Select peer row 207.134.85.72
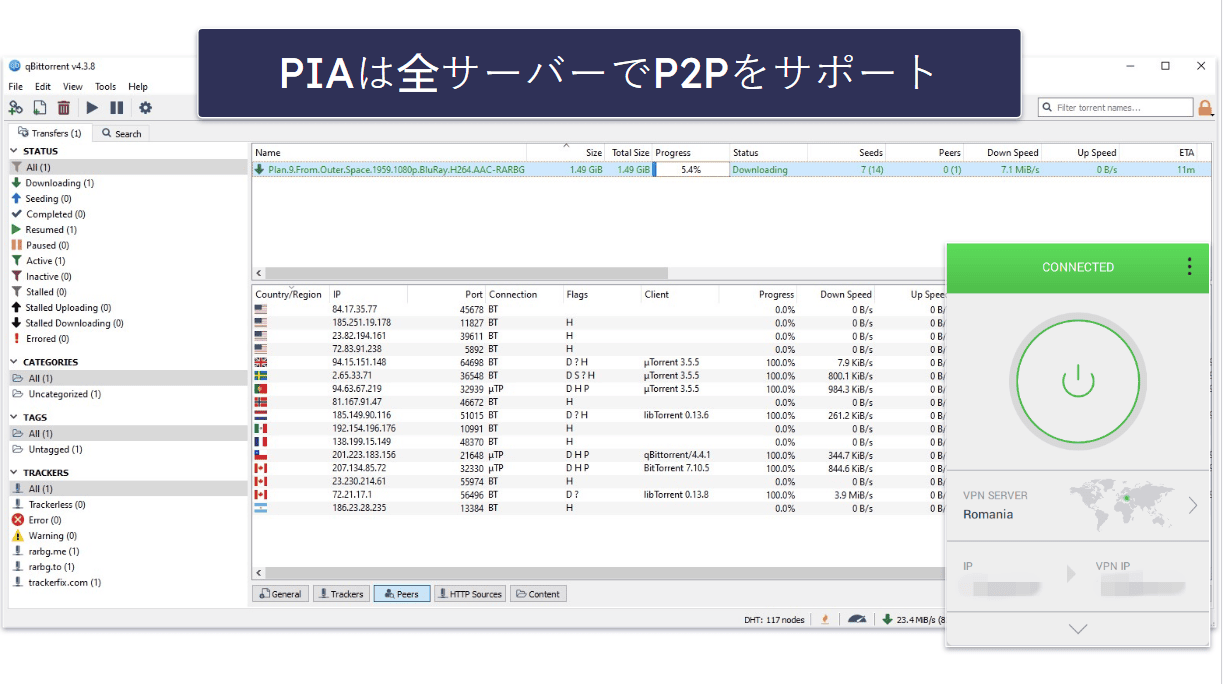Image resolution: width=1223 pixels, height=684 pixels. click(x=598, y=468)
